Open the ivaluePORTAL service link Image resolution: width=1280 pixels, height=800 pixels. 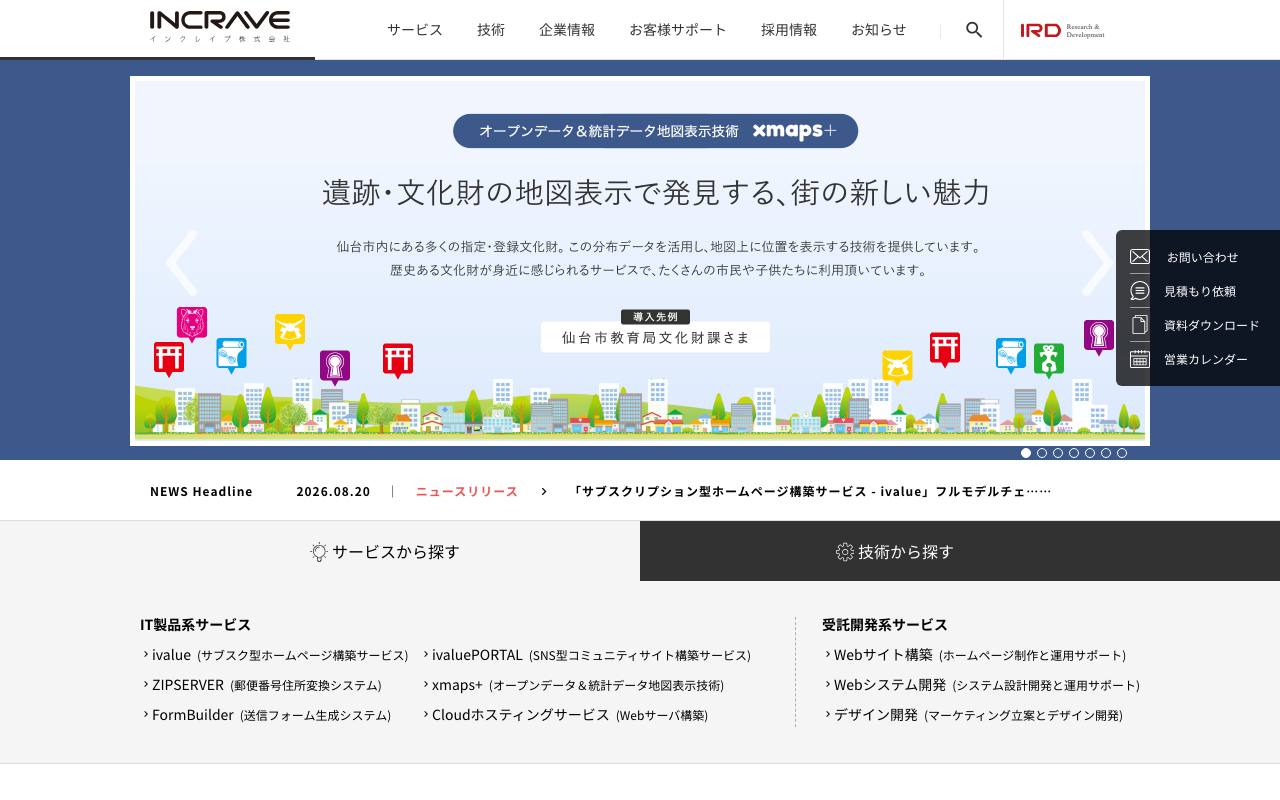587,655
